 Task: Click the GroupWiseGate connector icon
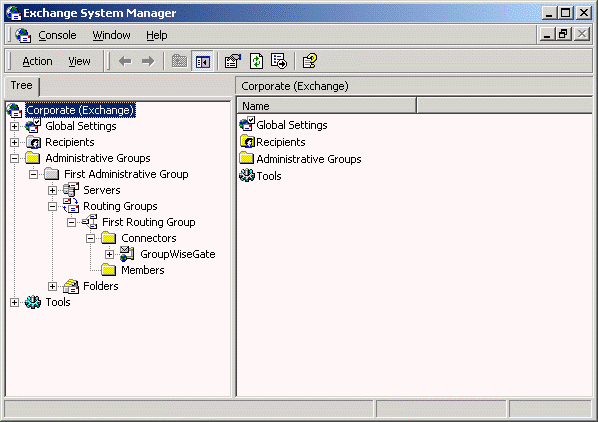point(127,254)
